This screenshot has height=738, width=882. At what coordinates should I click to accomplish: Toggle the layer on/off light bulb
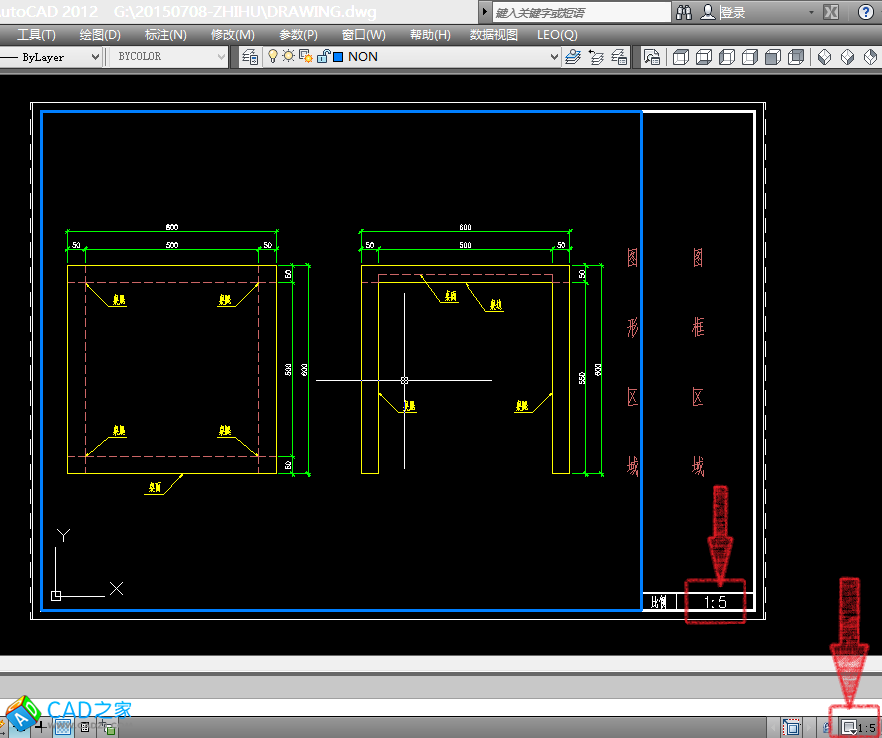tap(272, 57)
